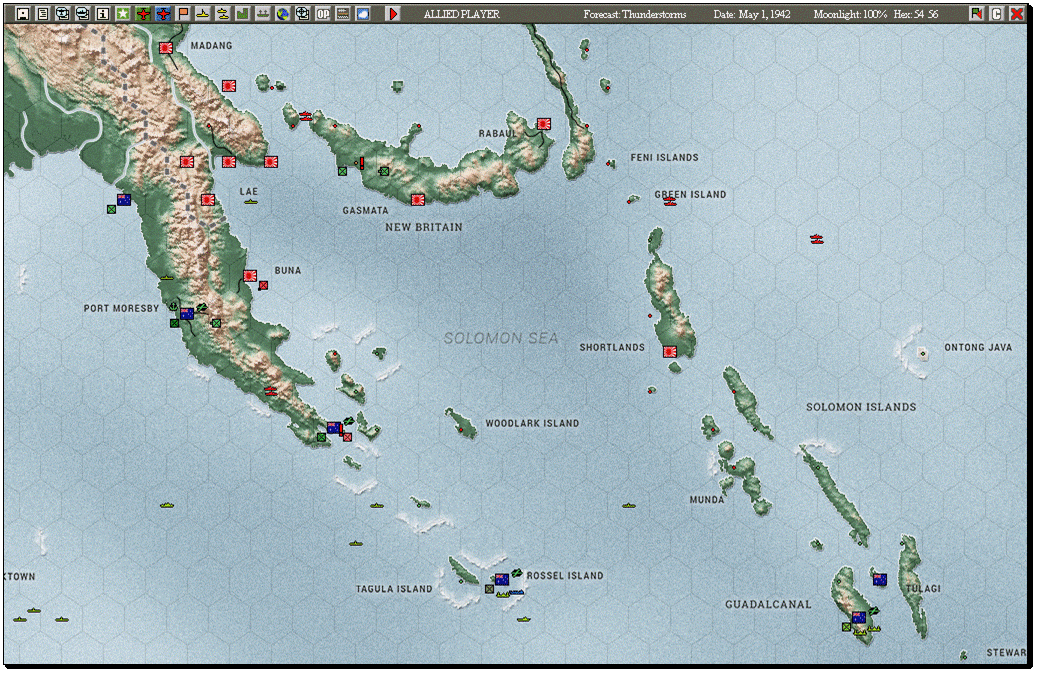Click the two yellow ships toolbar icon
Image resolution: width=1038 pixels, height=674 pixels.
222,13
